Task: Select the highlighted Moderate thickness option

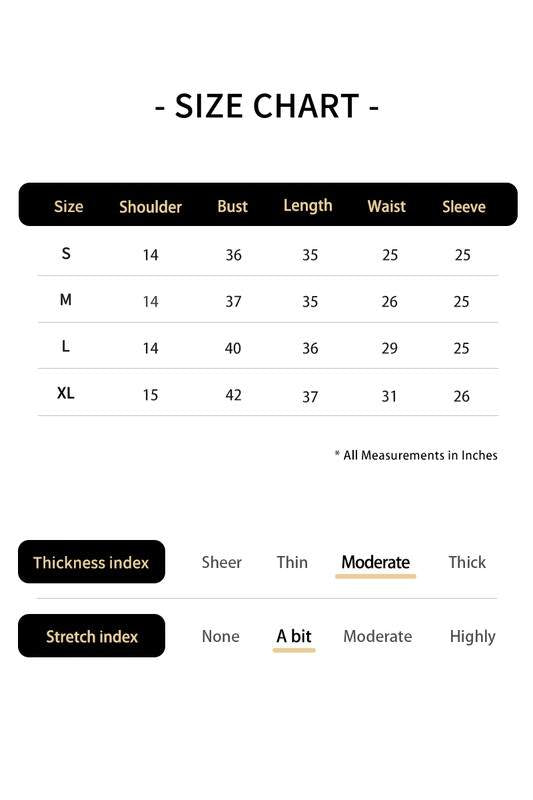Action: point(375,562)
